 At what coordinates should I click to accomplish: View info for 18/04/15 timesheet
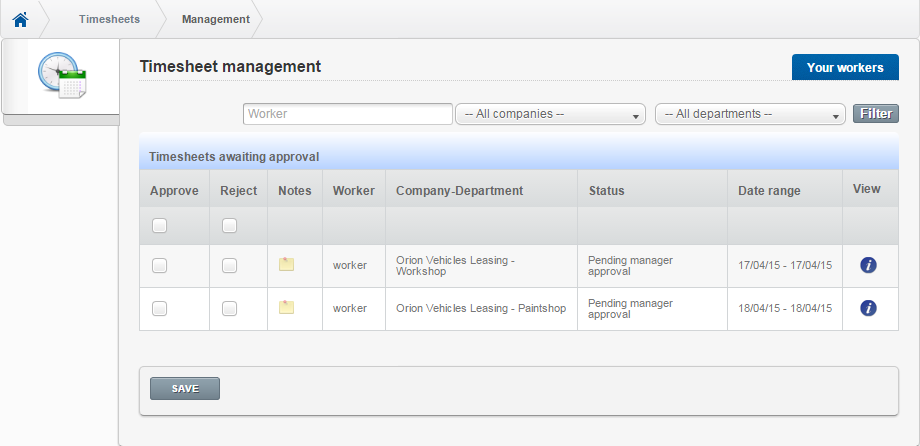(x=868, y=308)
